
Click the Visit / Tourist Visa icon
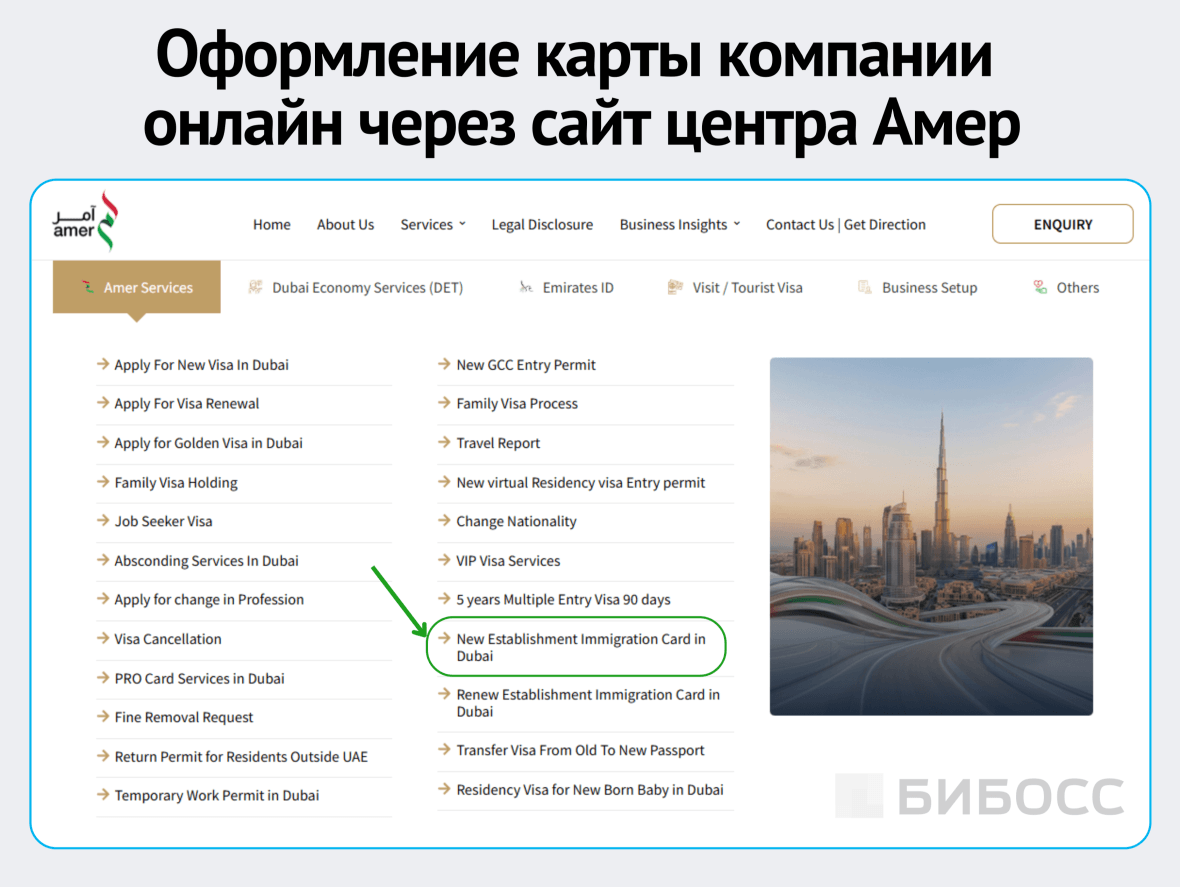[675, 287]
